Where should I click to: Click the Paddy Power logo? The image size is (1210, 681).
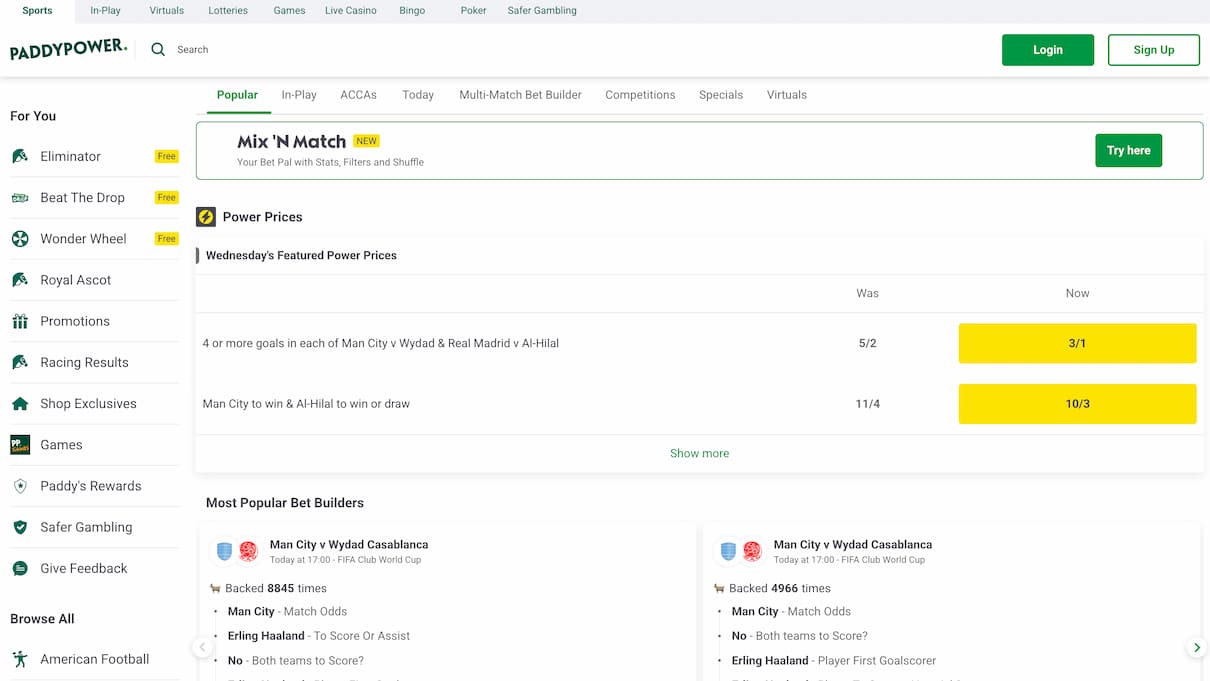pos(68,49)
